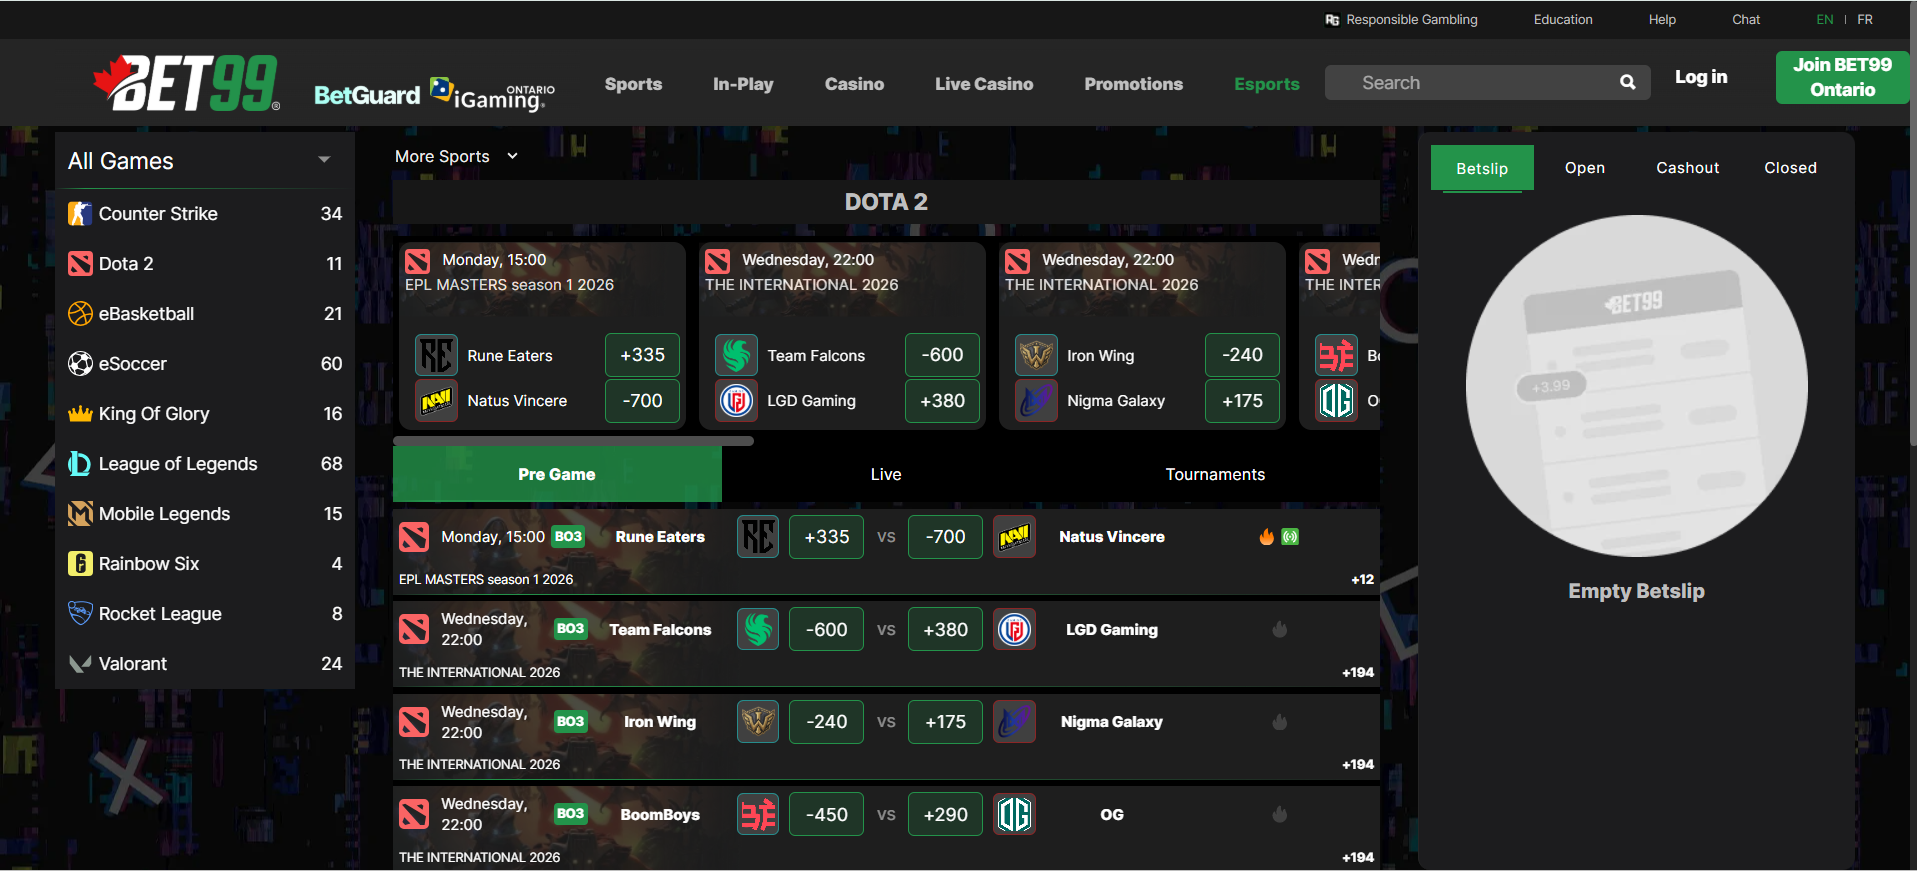The width and height of the screenshot is (1917, 871).
Task: Select LGD Gaming +380 odds in match list
Action: tap(945, 630)
